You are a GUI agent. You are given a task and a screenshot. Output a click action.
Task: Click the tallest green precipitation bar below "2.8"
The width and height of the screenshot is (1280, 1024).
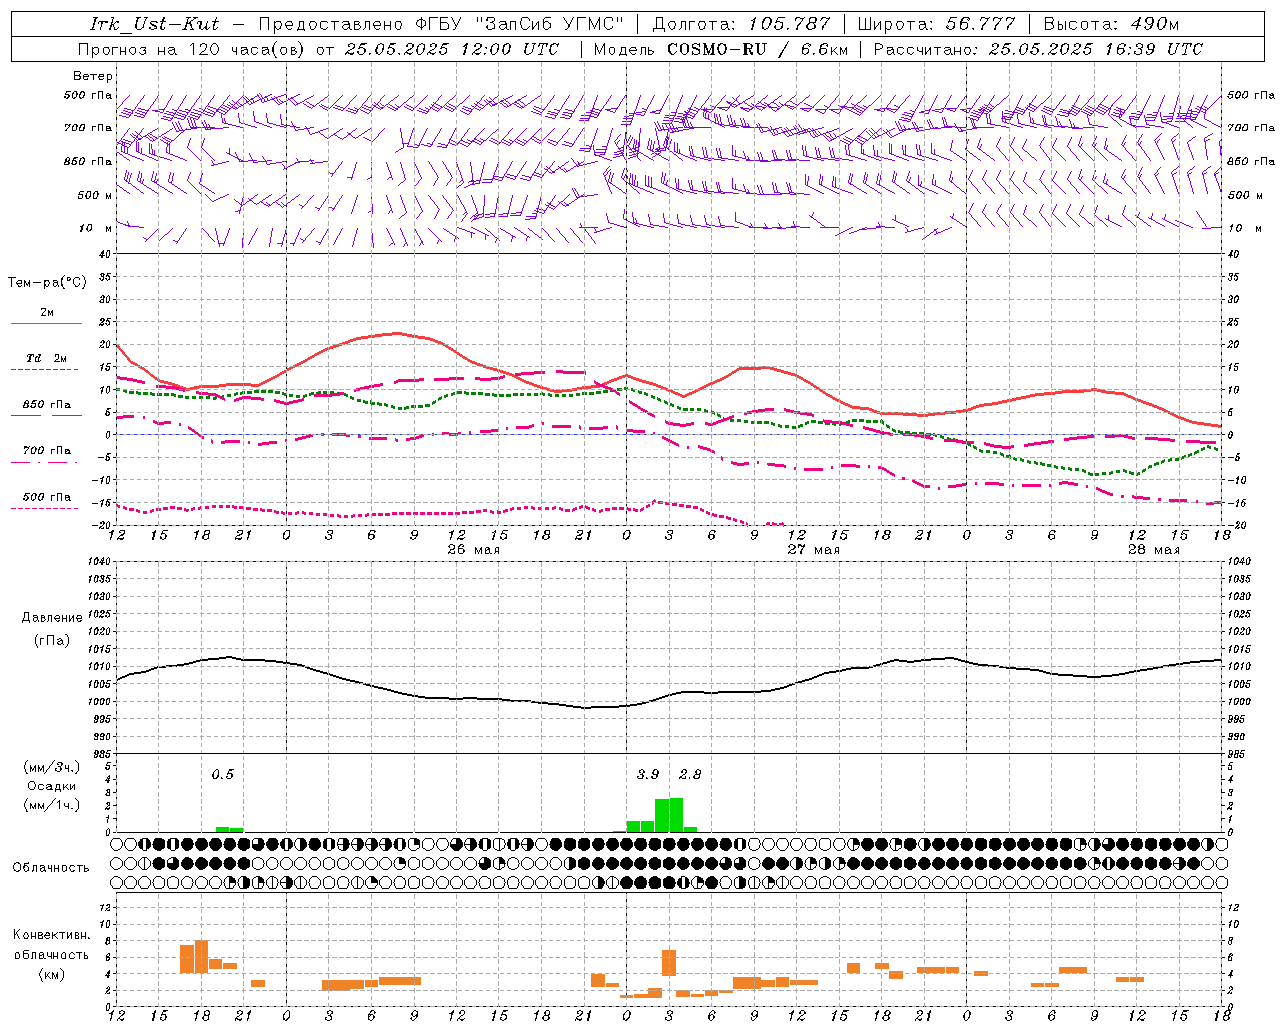(x=676, y=815)
